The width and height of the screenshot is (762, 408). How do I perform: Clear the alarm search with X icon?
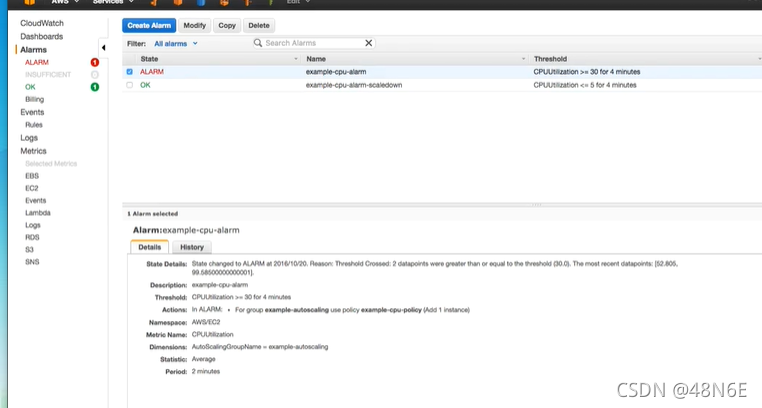(x=368, y=43)
